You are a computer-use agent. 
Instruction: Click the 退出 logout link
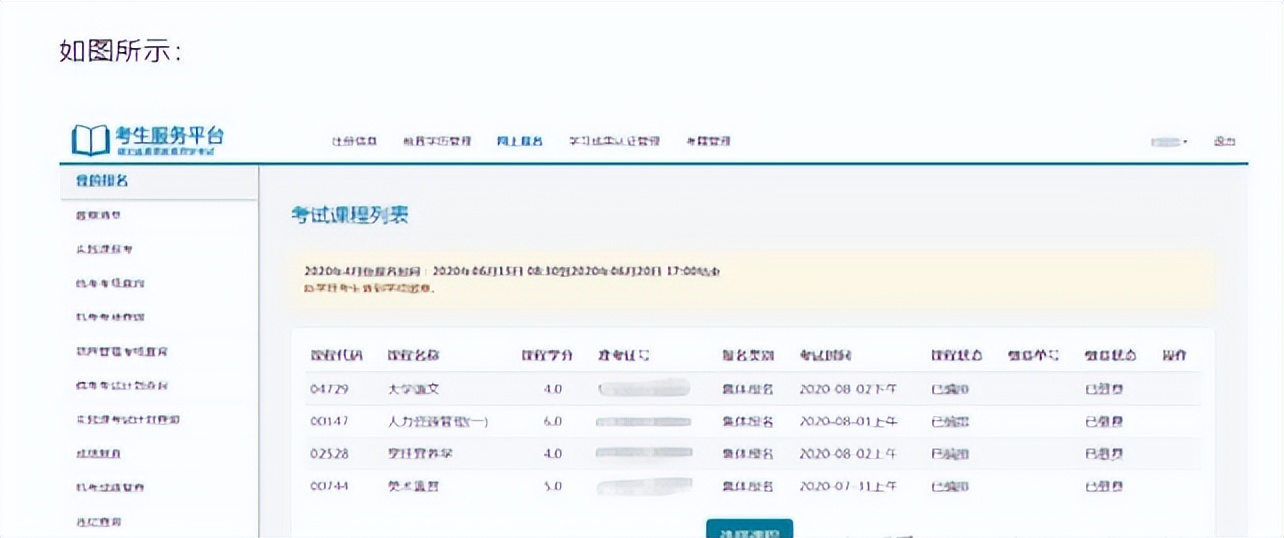(x=1225, y=142)
